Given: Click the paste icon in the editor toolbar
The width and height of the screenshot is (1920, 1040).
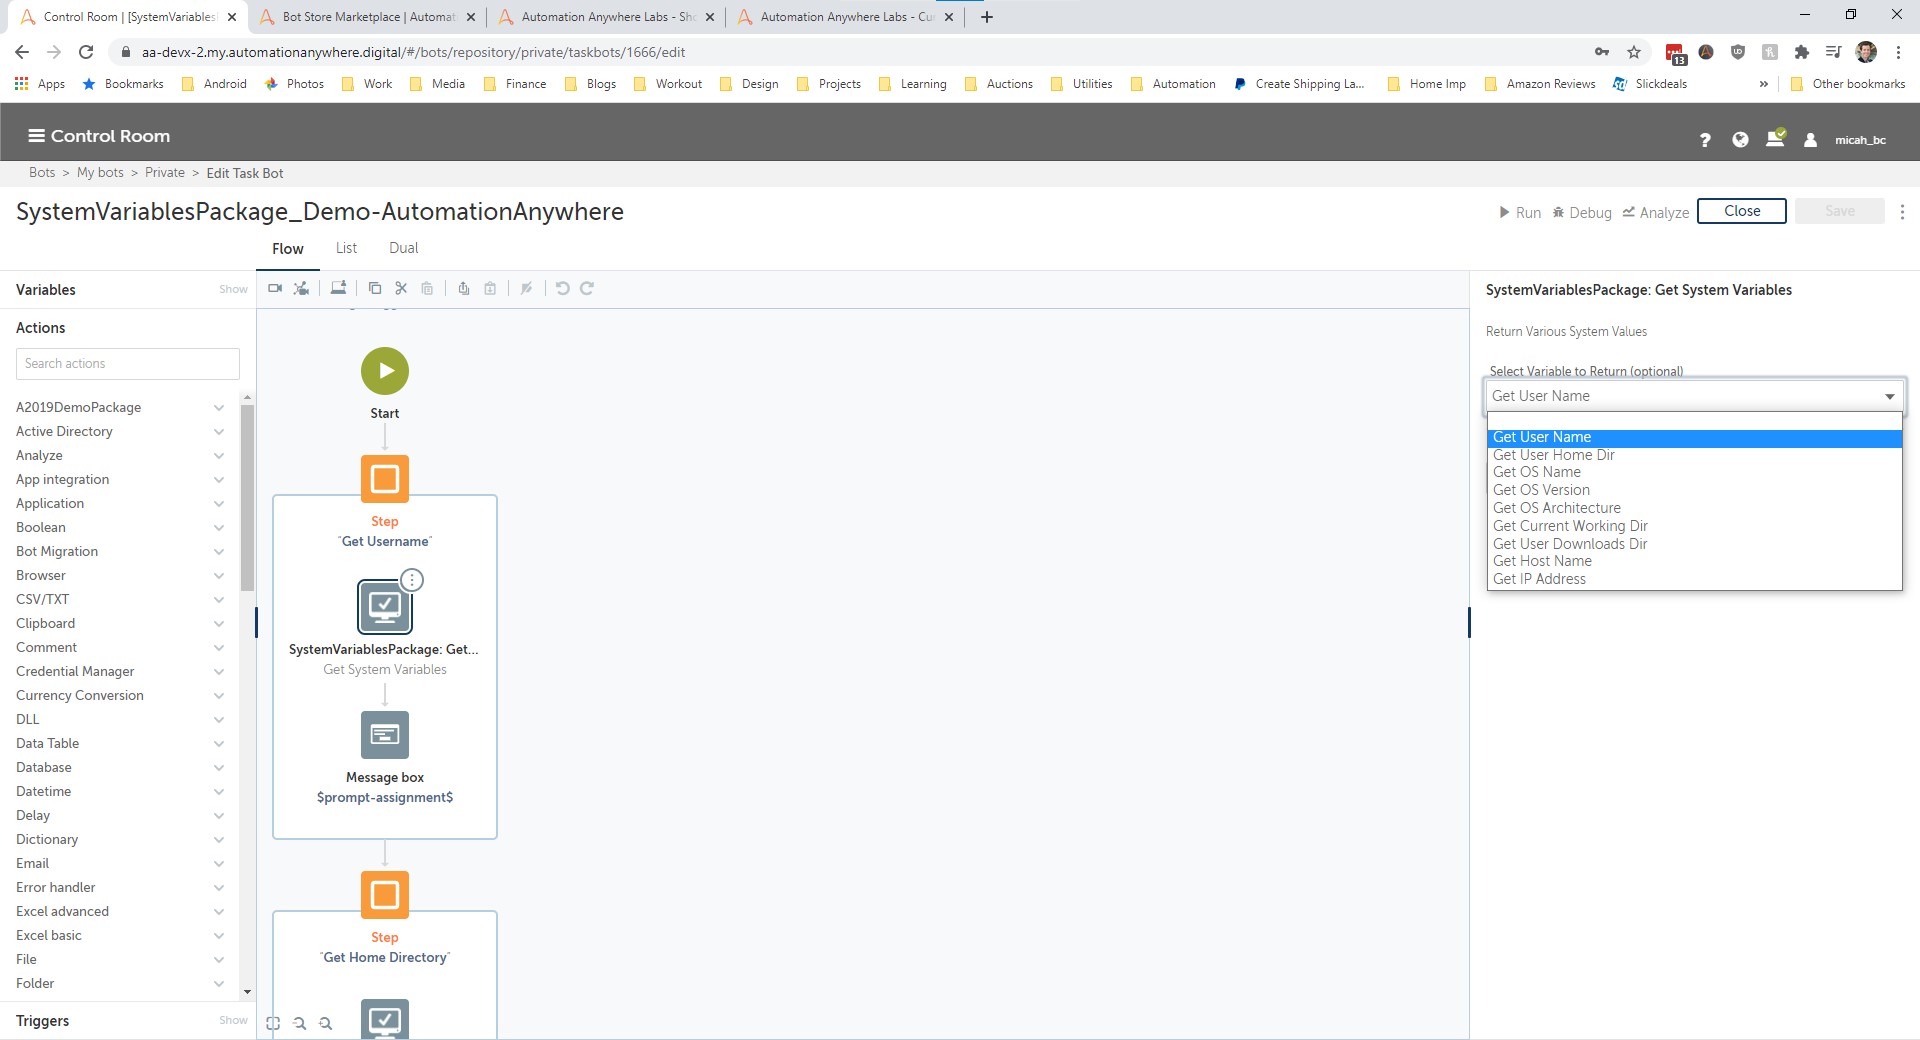Looking at the screenshot, I should pyautogui.click(x=427, y=288).
